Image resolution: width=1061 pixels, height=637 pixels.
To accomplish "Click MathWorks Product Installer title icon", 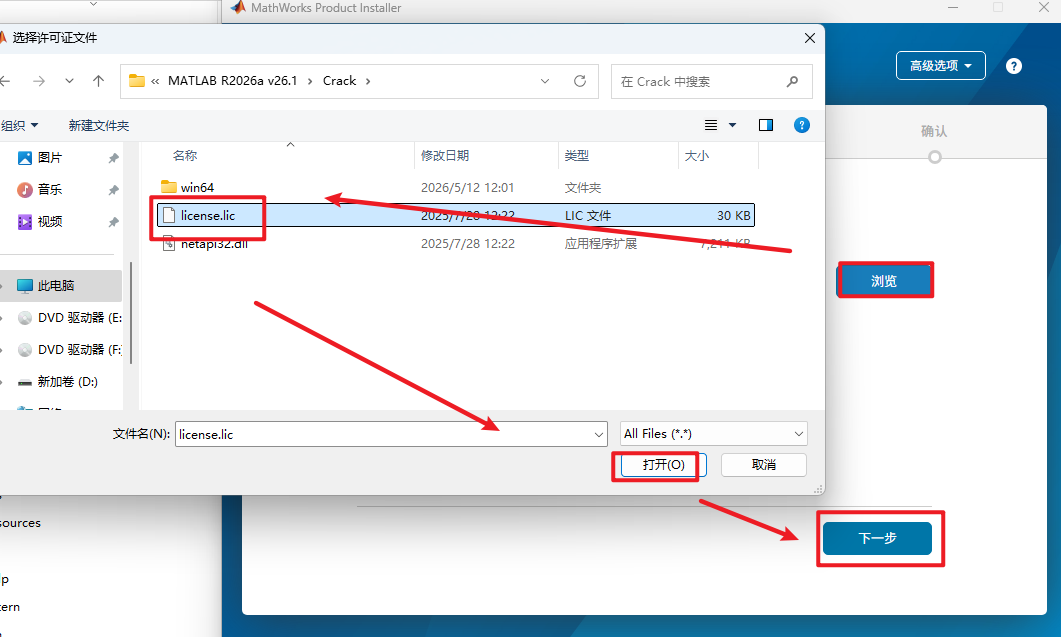I will (x=238, y=7).
